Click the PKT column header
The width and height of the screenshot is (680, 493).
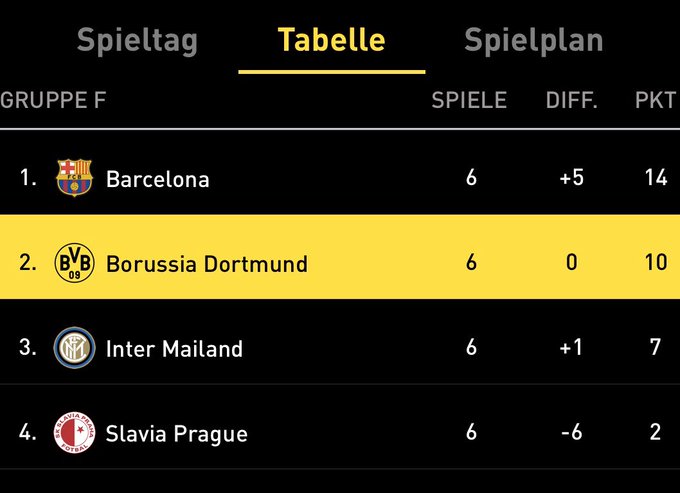[655, 100]
